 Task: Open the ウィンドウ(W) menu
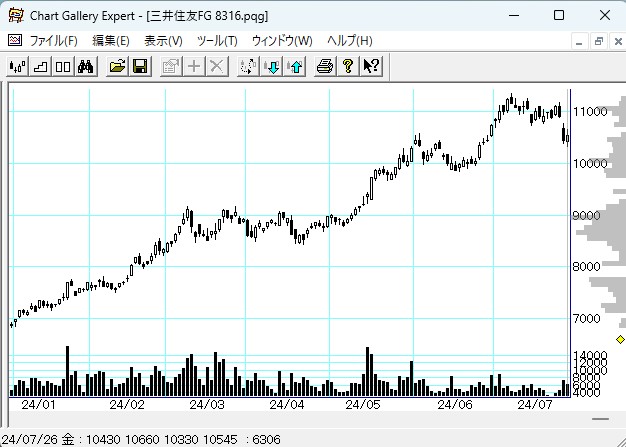281,41
